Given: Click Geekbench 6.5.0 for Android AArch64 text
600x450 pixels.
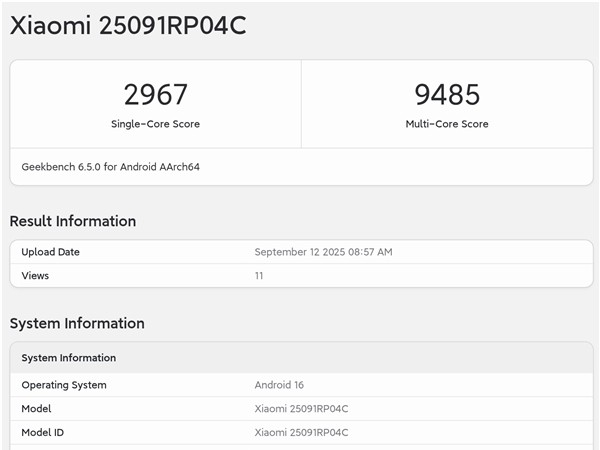Looking at the screenshot, I should coord(111,167).
